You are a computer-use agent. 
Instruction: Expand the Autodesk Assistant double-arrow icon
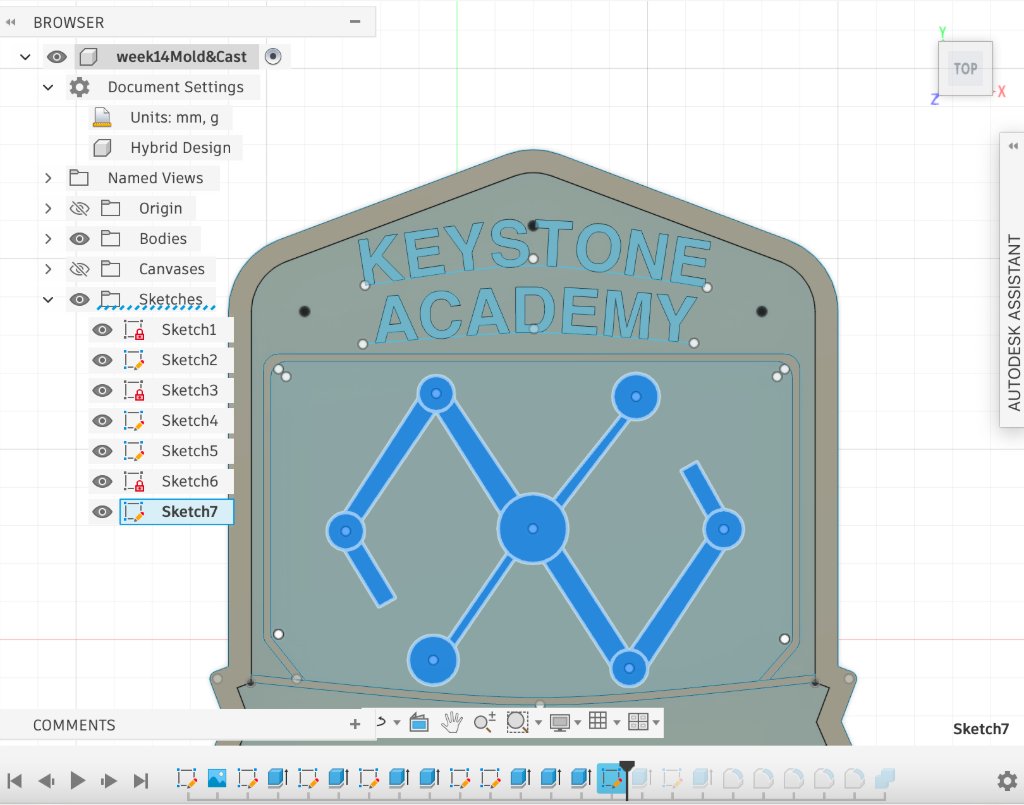pos(1013,146)
